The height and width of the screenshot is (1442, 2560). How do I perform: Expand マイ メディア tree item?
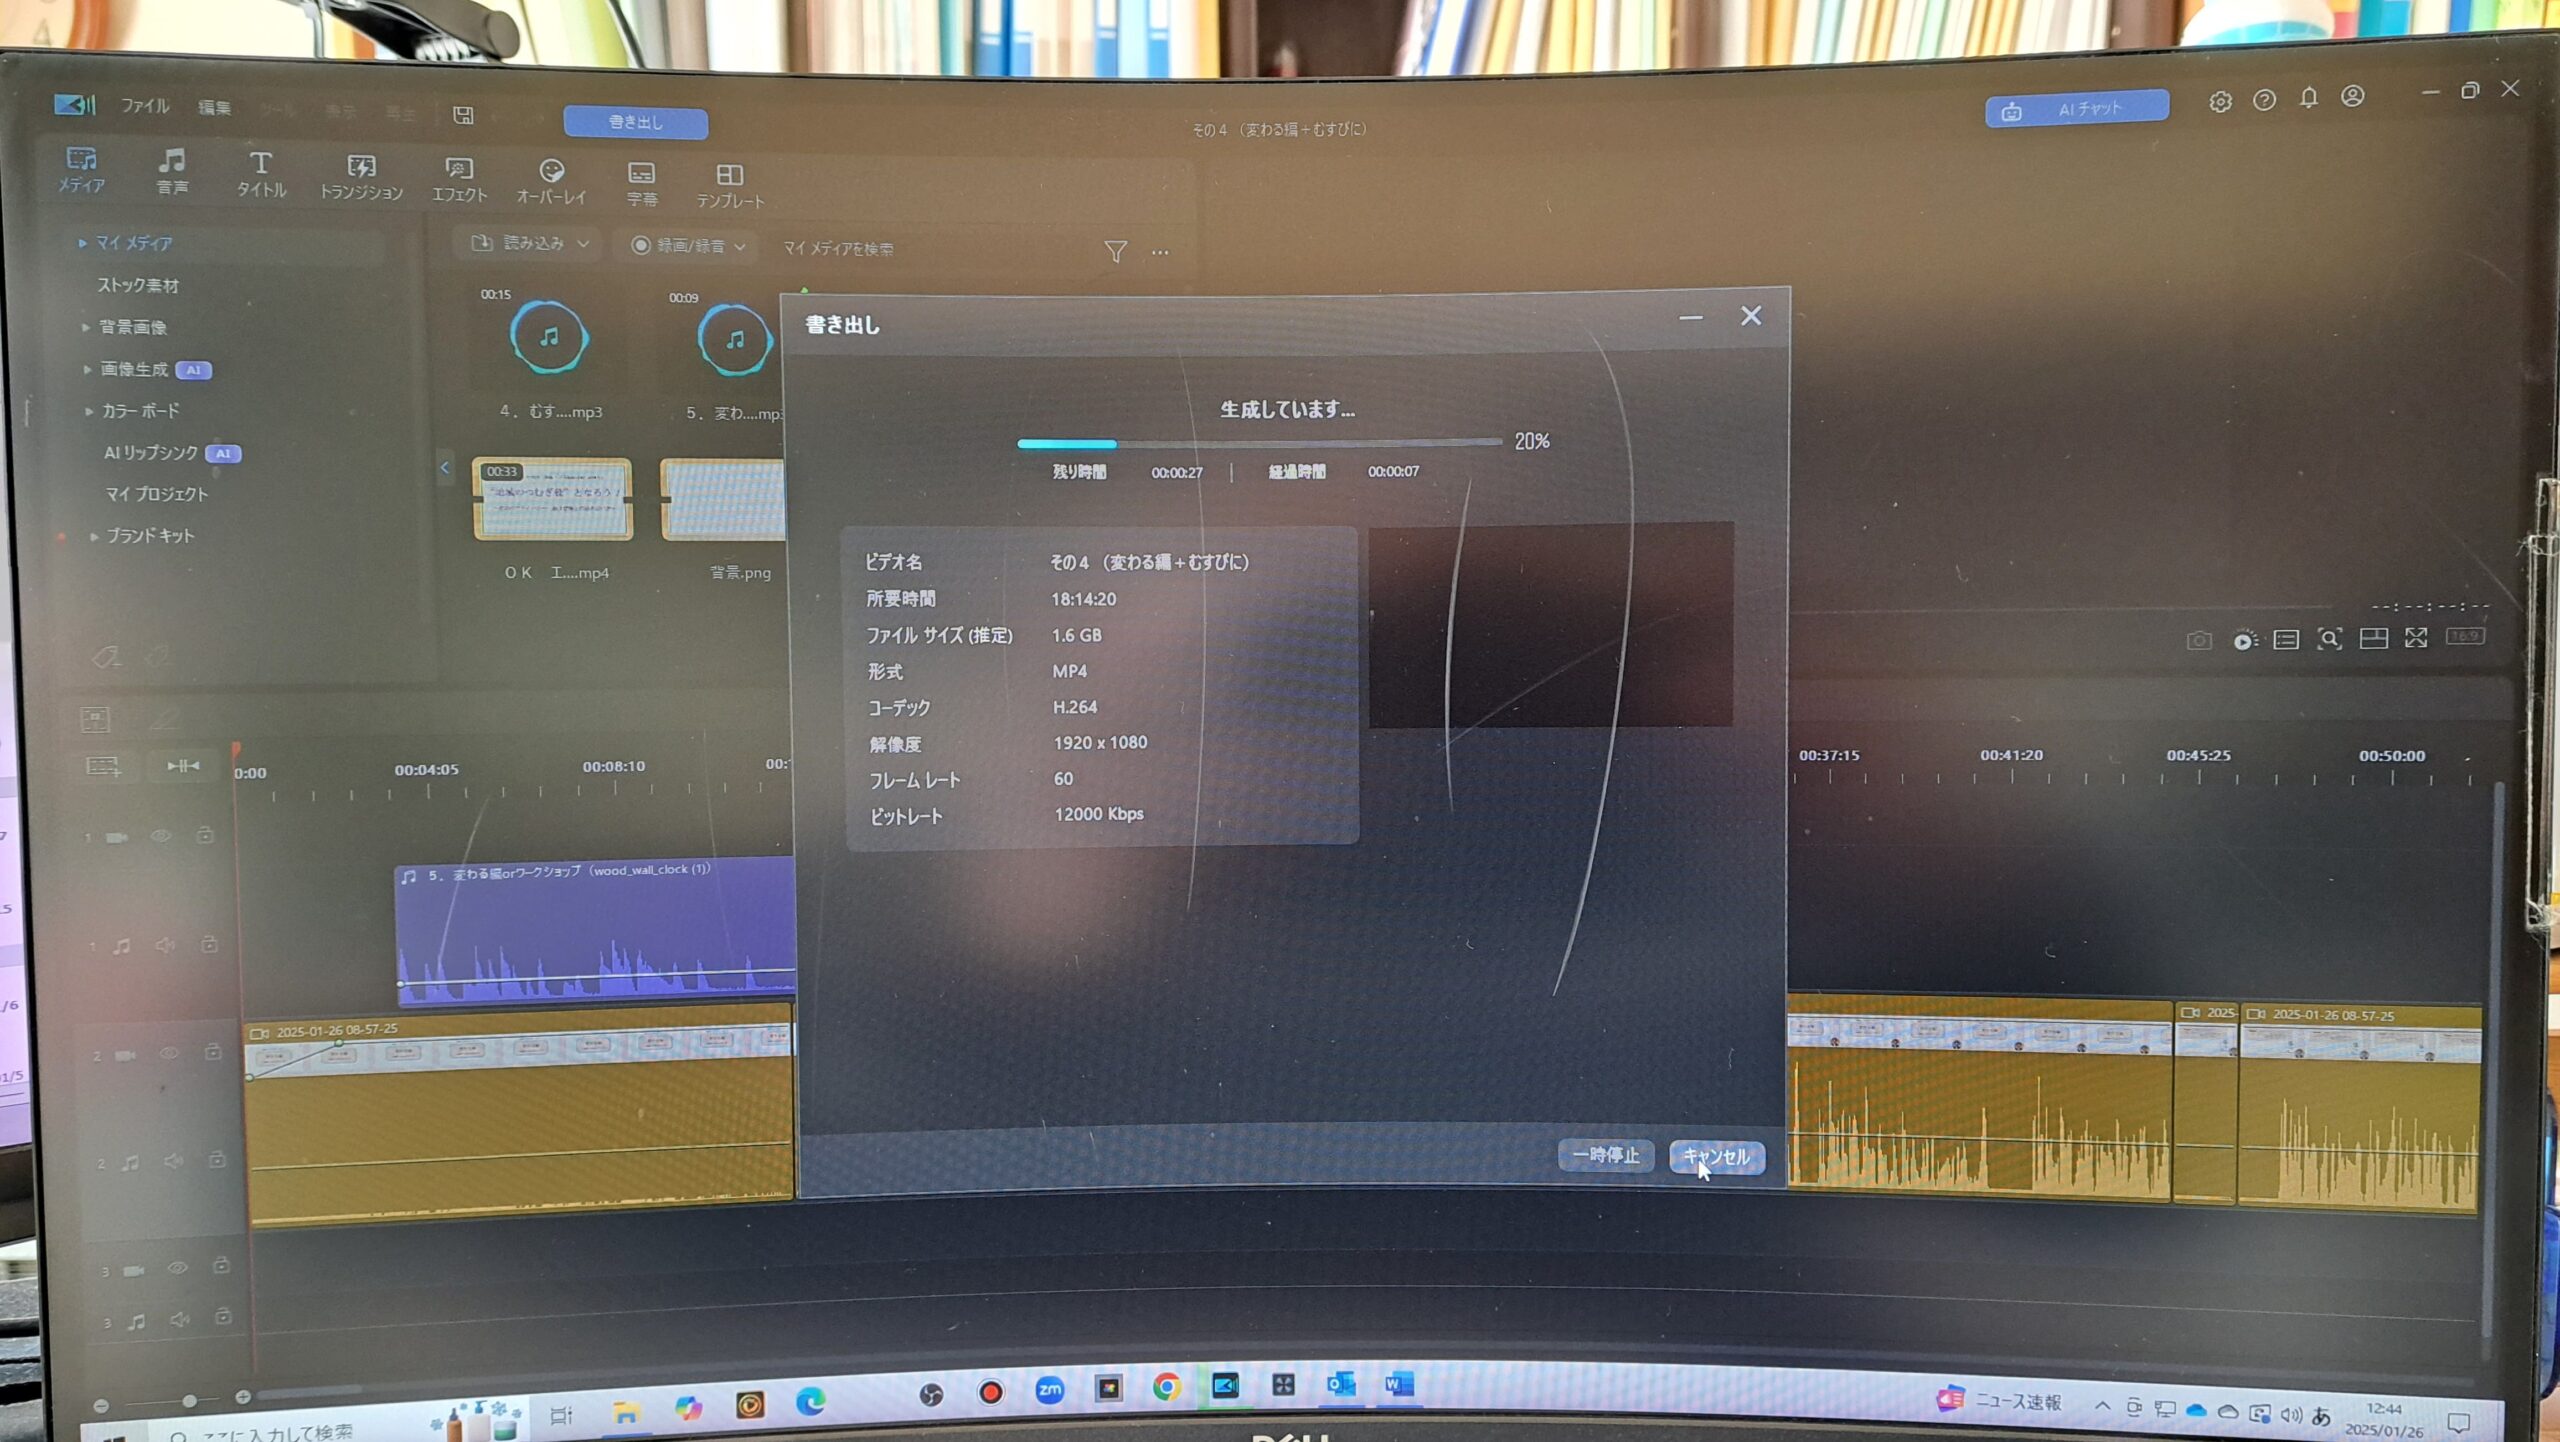[x=82, y=243]
